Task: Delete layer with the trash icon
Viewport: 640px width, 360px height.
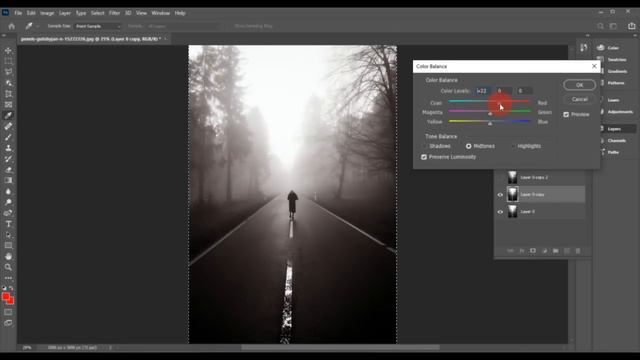Action: click(x=578, y=251)
